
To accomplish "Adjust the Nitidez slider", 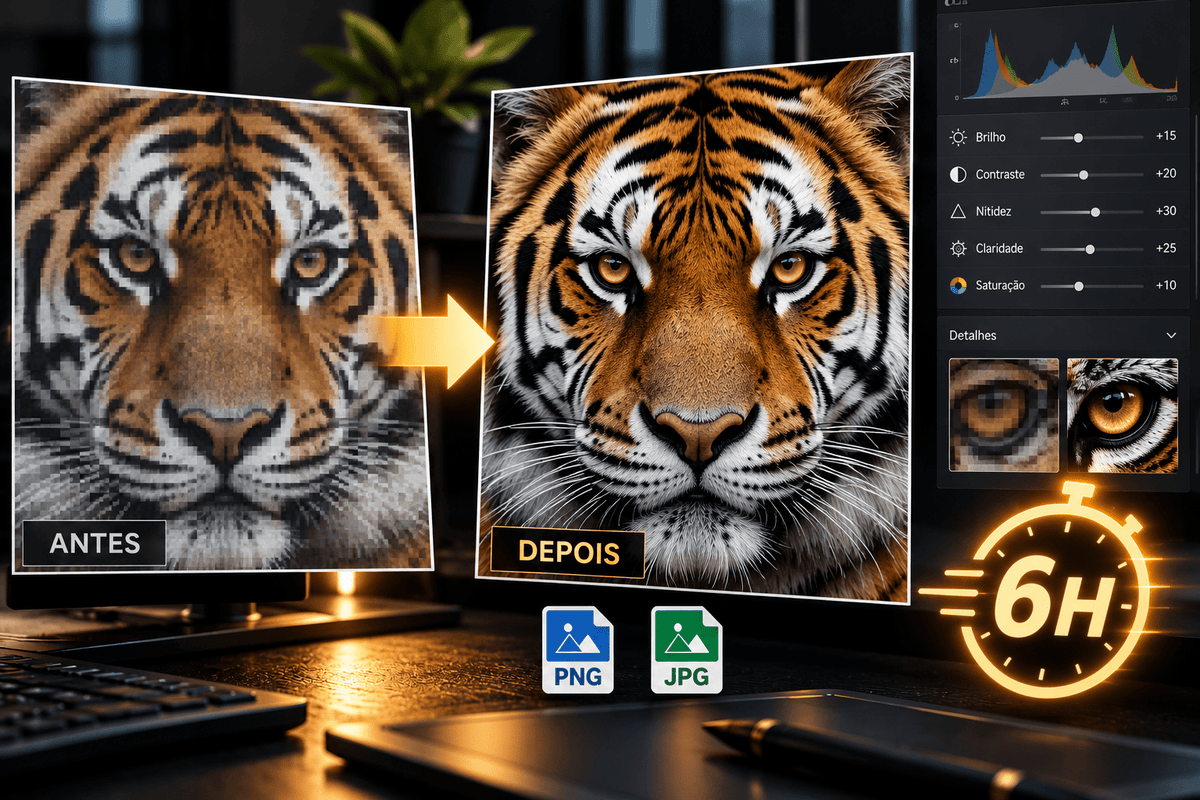I will [1091, 212].
